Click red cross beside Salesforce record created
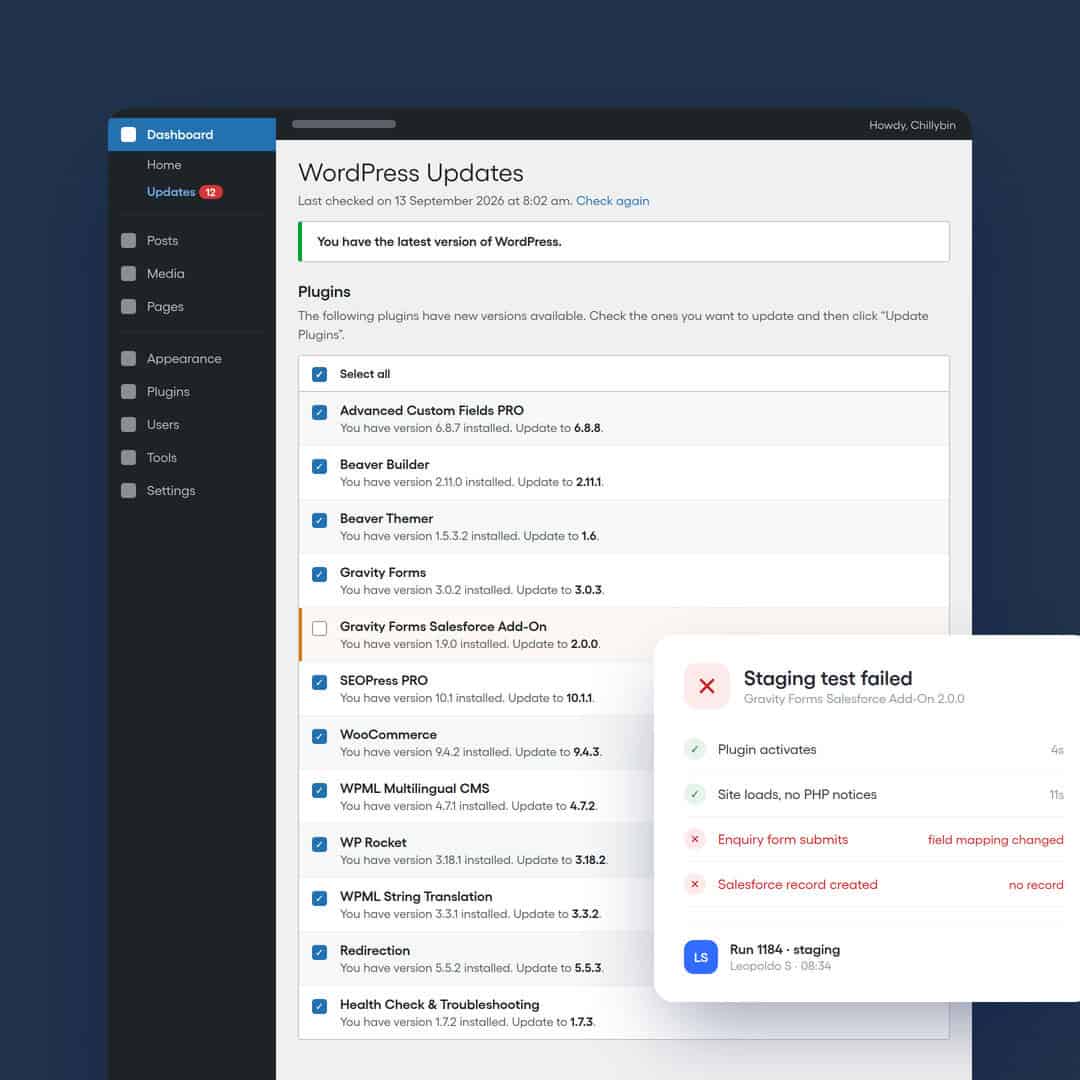The height and width of the screenshot is (1080, 1080). point(694,884)
